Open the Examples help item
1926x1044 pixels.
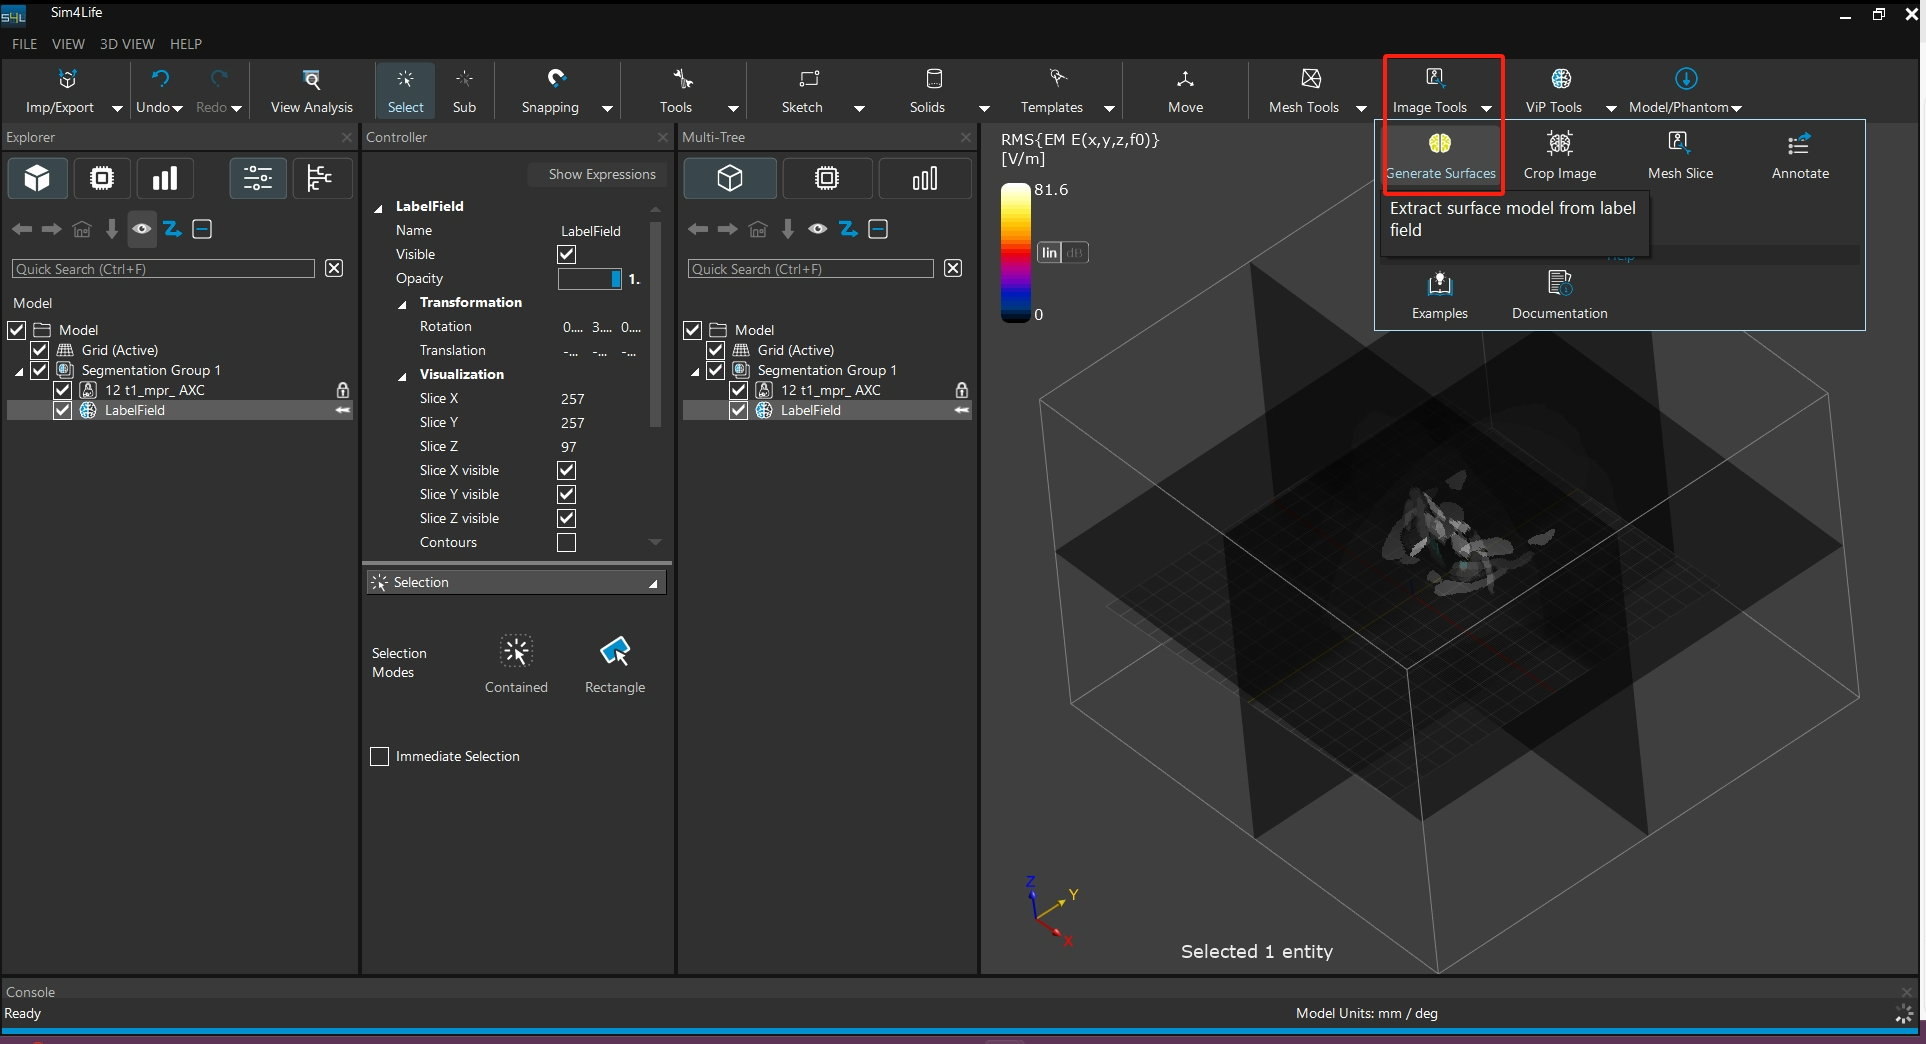click(x=1439, y=295)
